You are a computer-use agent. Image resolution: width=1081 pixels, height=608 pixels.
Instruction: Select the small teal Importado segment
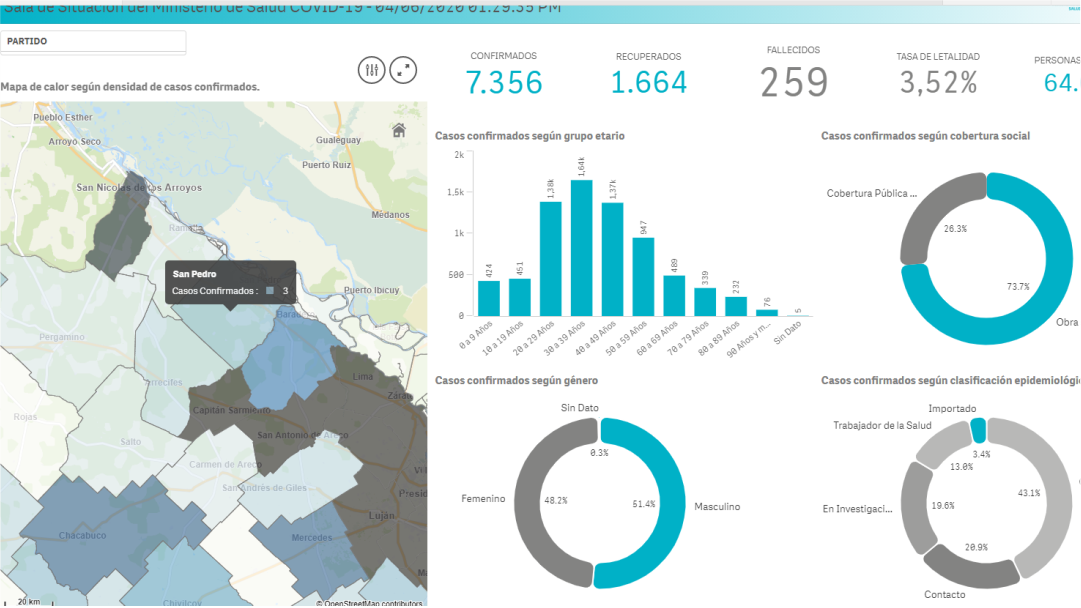point(978,430)
